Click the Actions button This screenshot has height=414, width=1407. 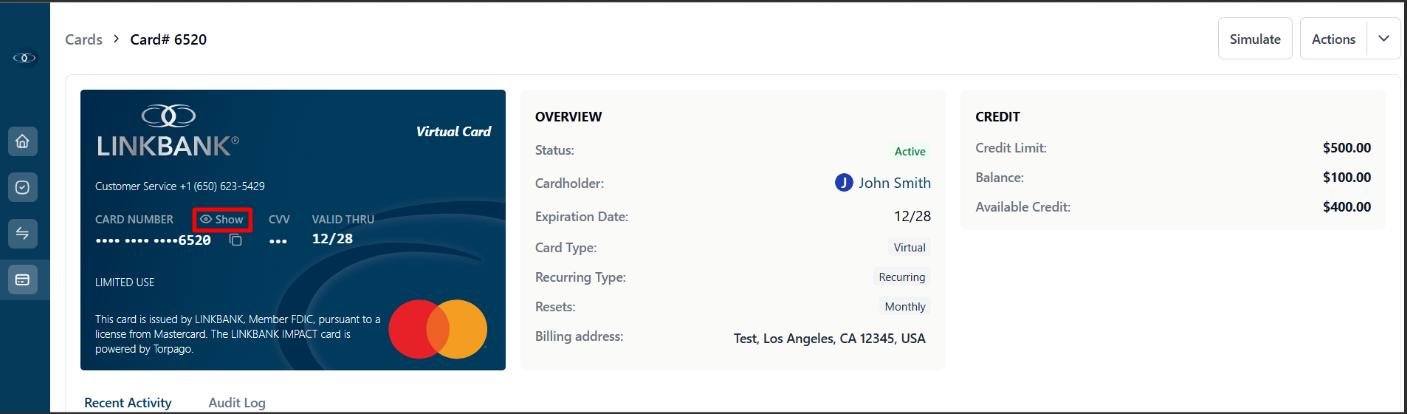tap(1333, 39)
